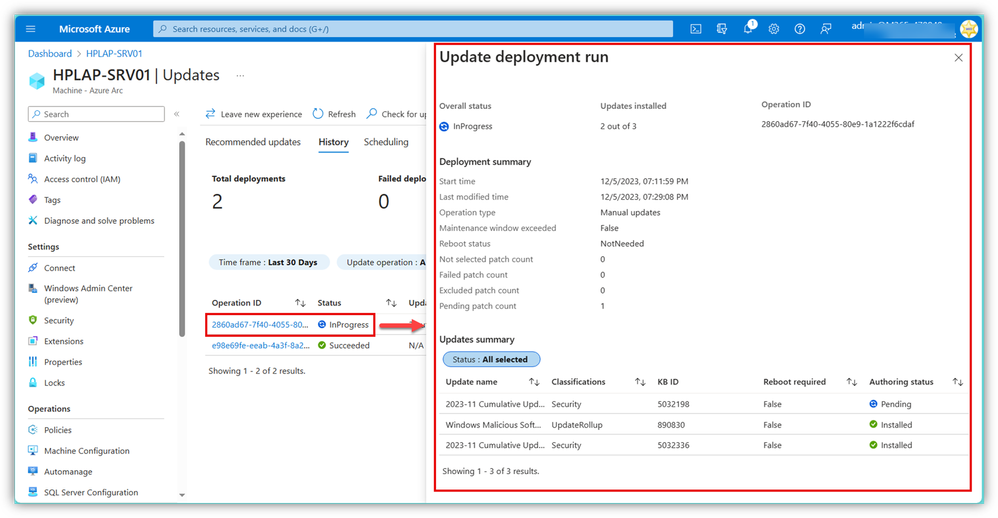This screenshot has height=518, width=998.
Task: Click the Microsoft Azure logo text
Action: 94,29
